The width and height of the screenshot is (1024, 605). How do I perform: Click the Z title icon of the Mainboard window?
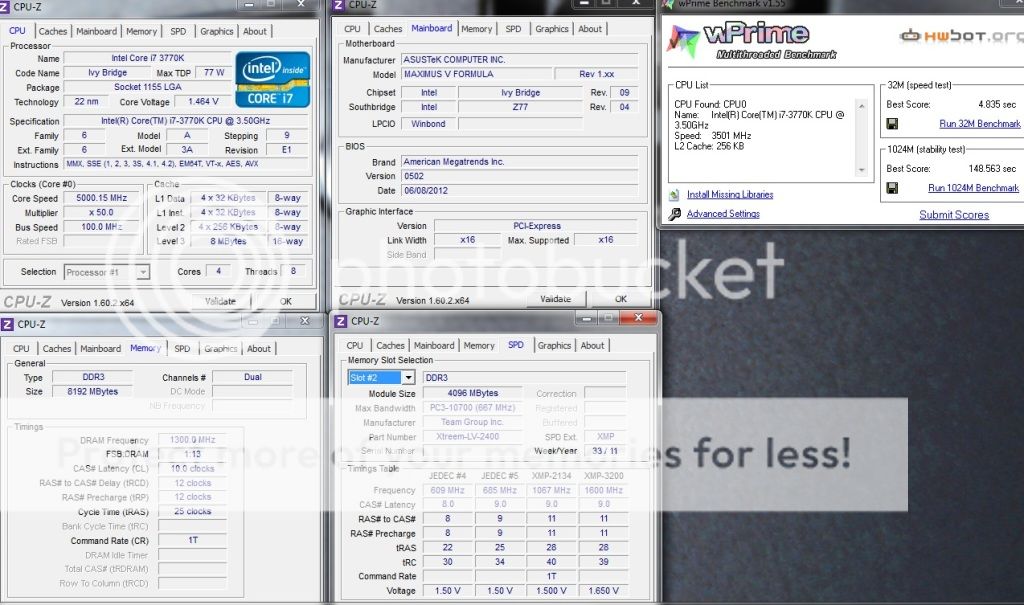pyautogui.click(x=338, y=5)
